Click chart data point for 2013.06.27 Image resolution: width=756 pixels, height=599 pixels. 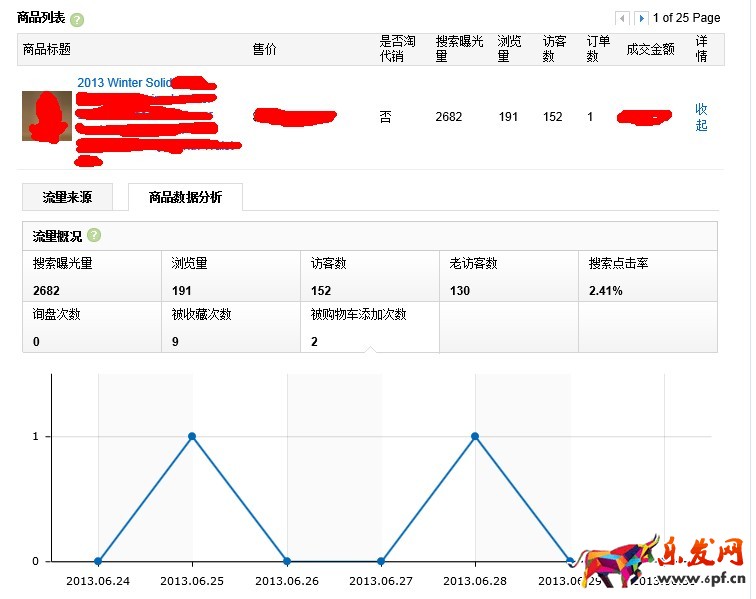381,561
